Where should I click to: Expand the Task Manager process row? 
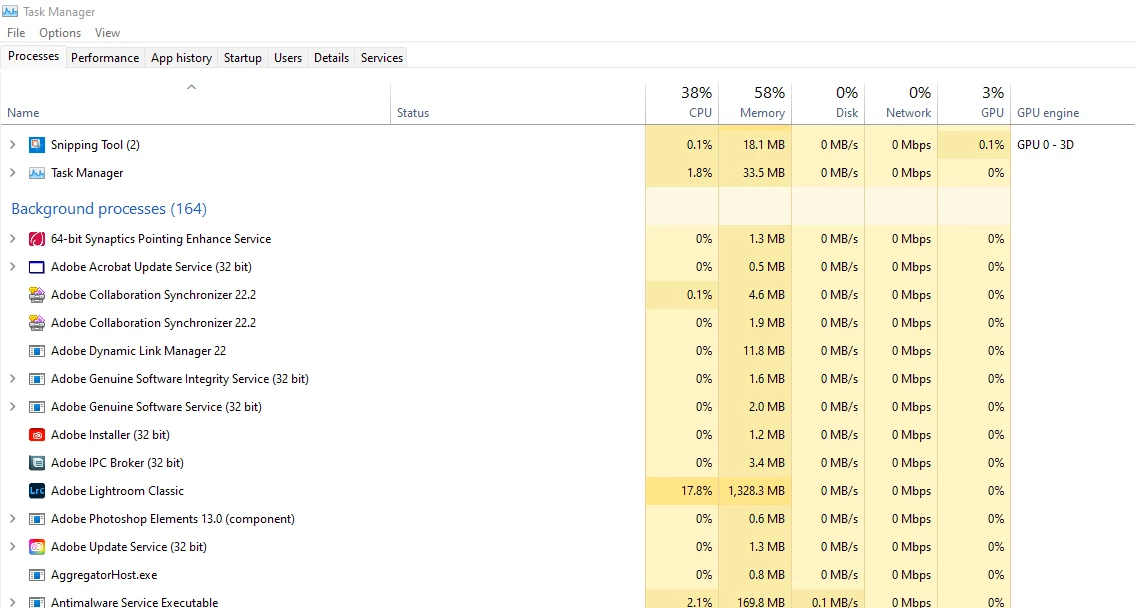[12, 173]
